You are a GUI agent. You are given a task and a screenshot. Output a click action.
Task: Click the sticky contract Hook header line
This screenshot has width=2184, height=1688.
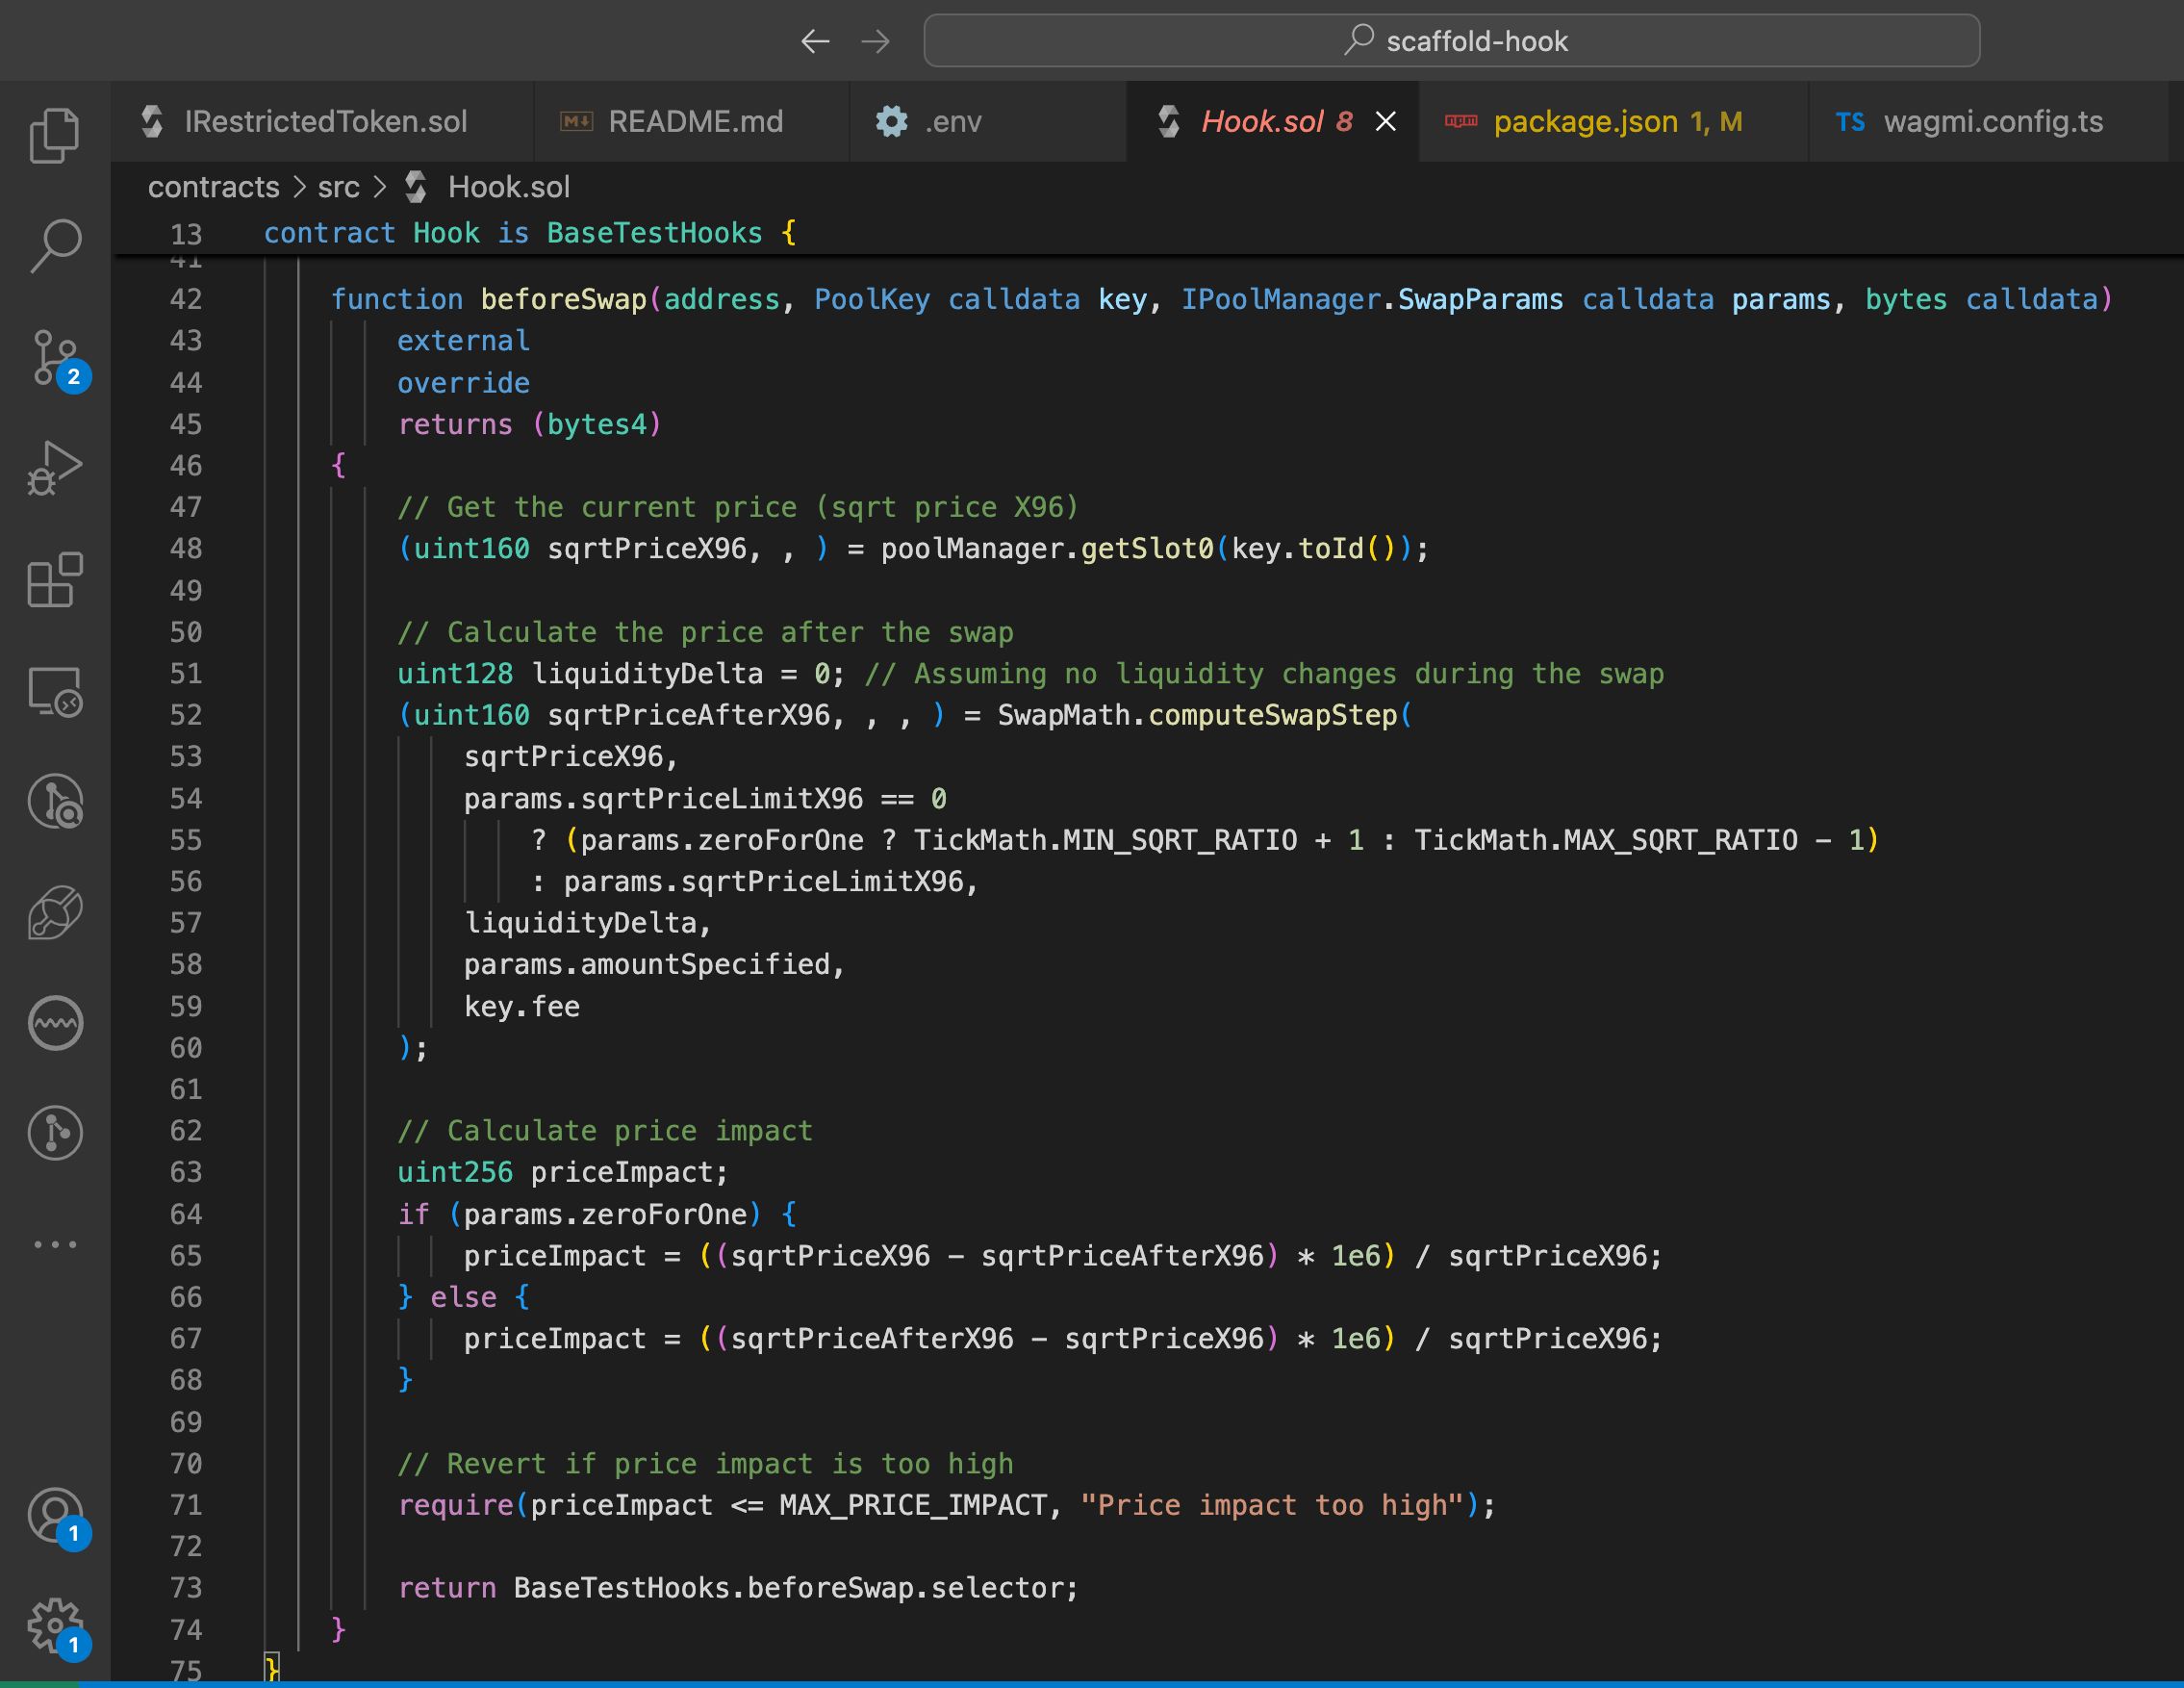pos(1148,233)
